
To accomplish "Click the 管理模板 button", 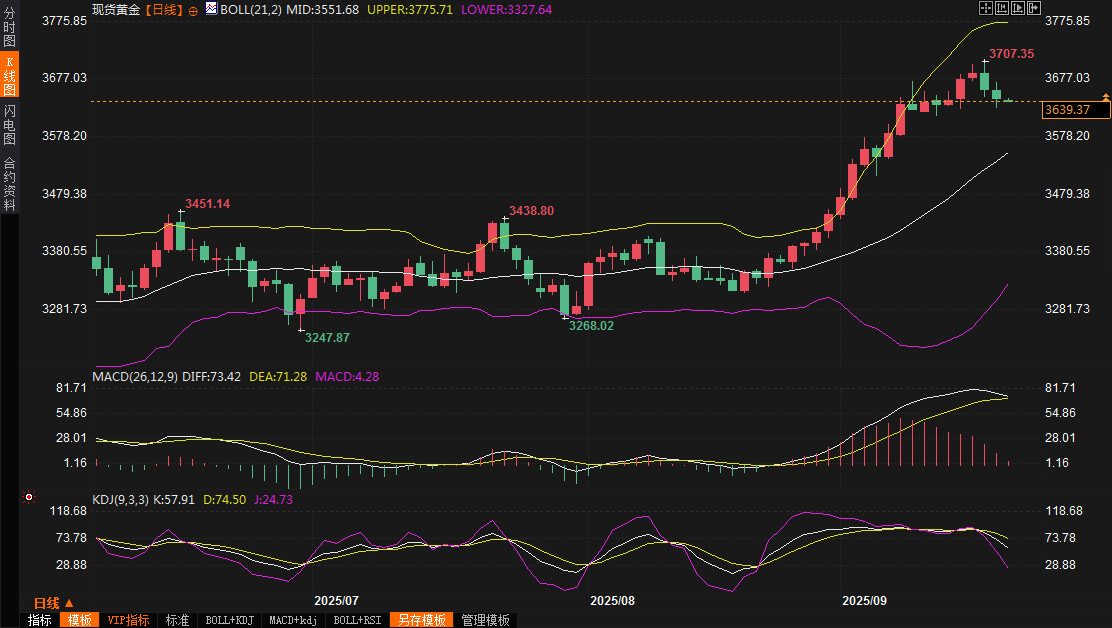I will [x=485, y=620].
